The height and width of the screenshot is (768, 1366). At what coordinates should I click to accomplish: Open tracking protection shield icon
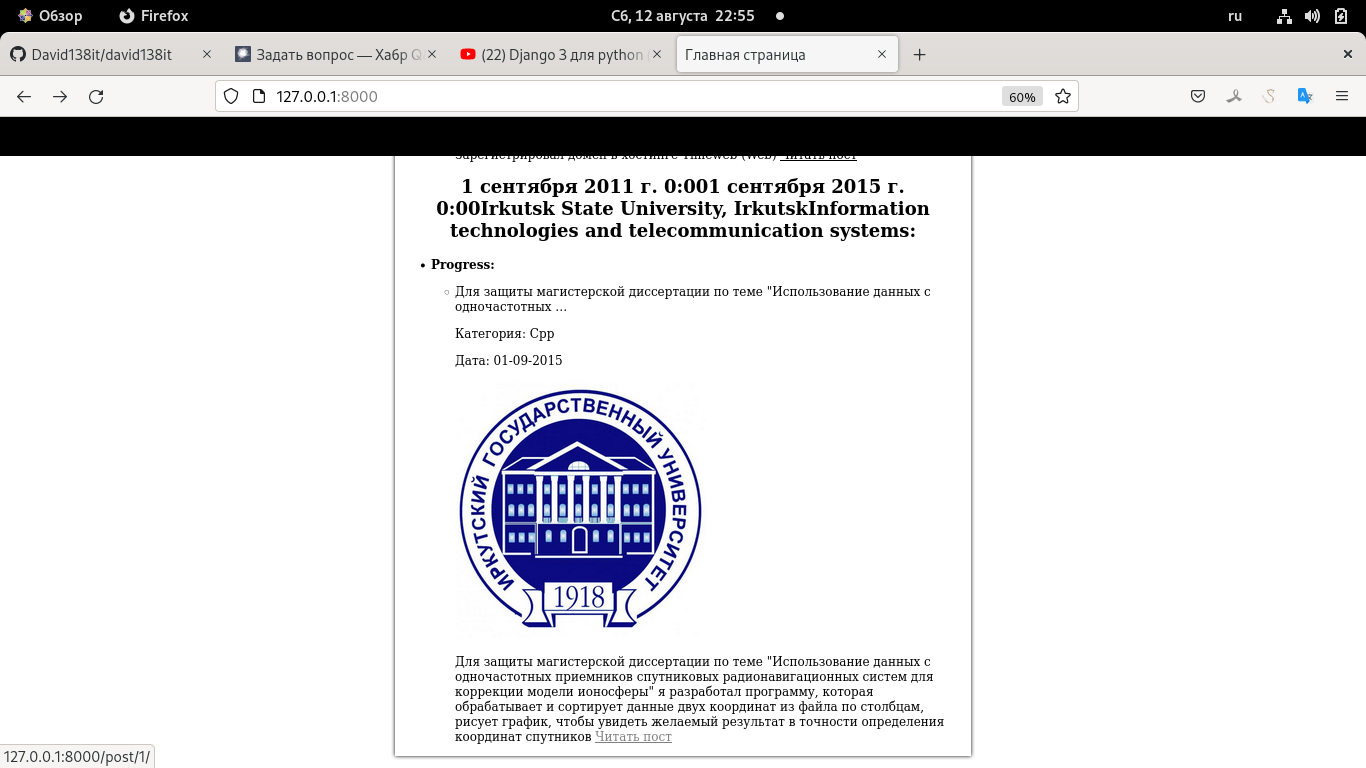(231, 96)
